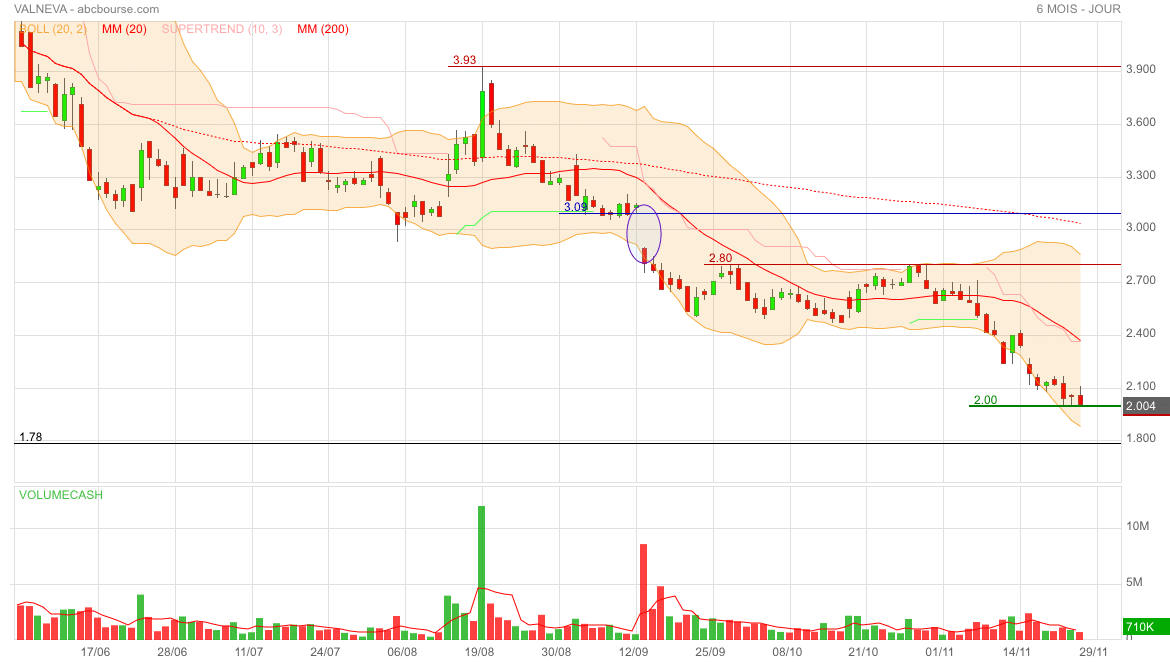Click the 3.300 price axis value

(1141, 175)
